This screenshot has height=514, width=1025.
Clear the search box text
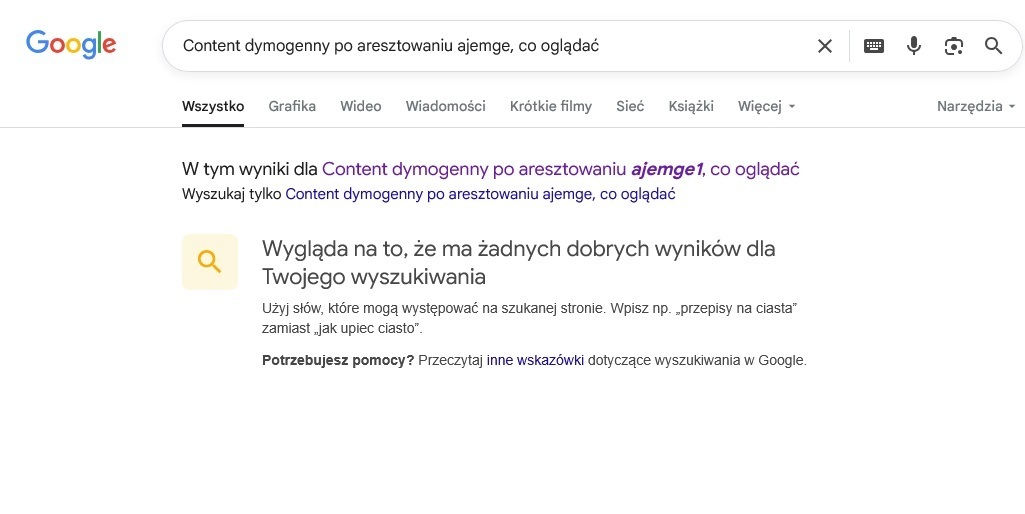(825, 46)
